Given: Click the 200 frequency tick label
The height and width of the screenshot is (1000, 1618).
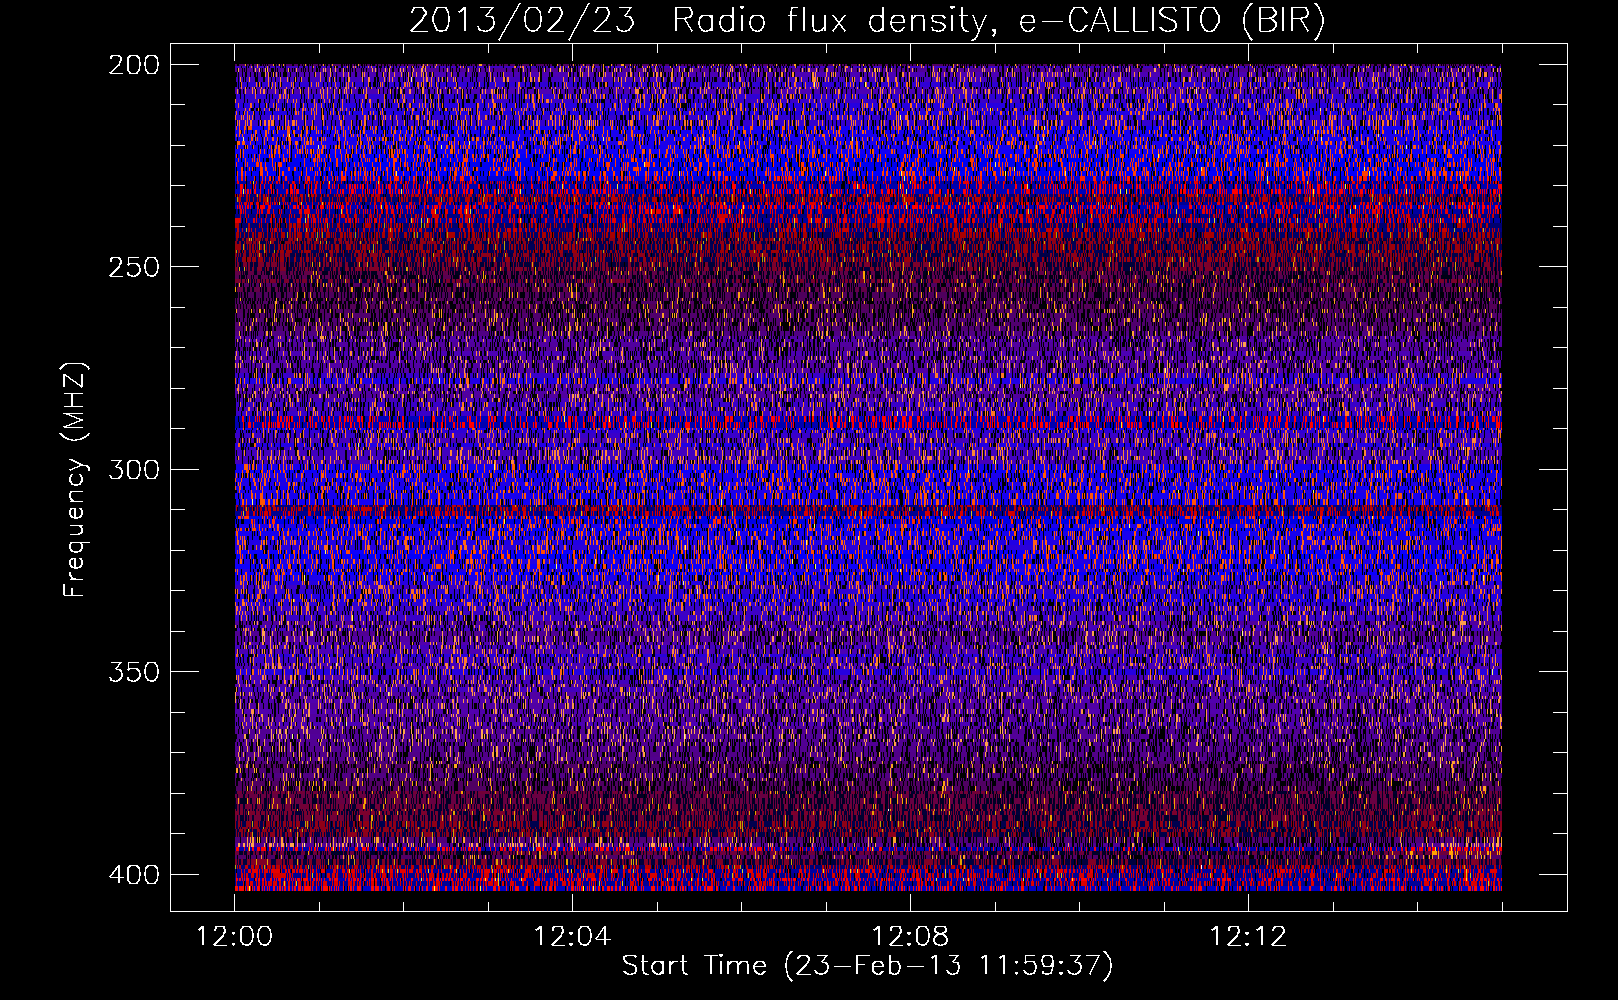Looking at the screenshot, I should 133,65.
